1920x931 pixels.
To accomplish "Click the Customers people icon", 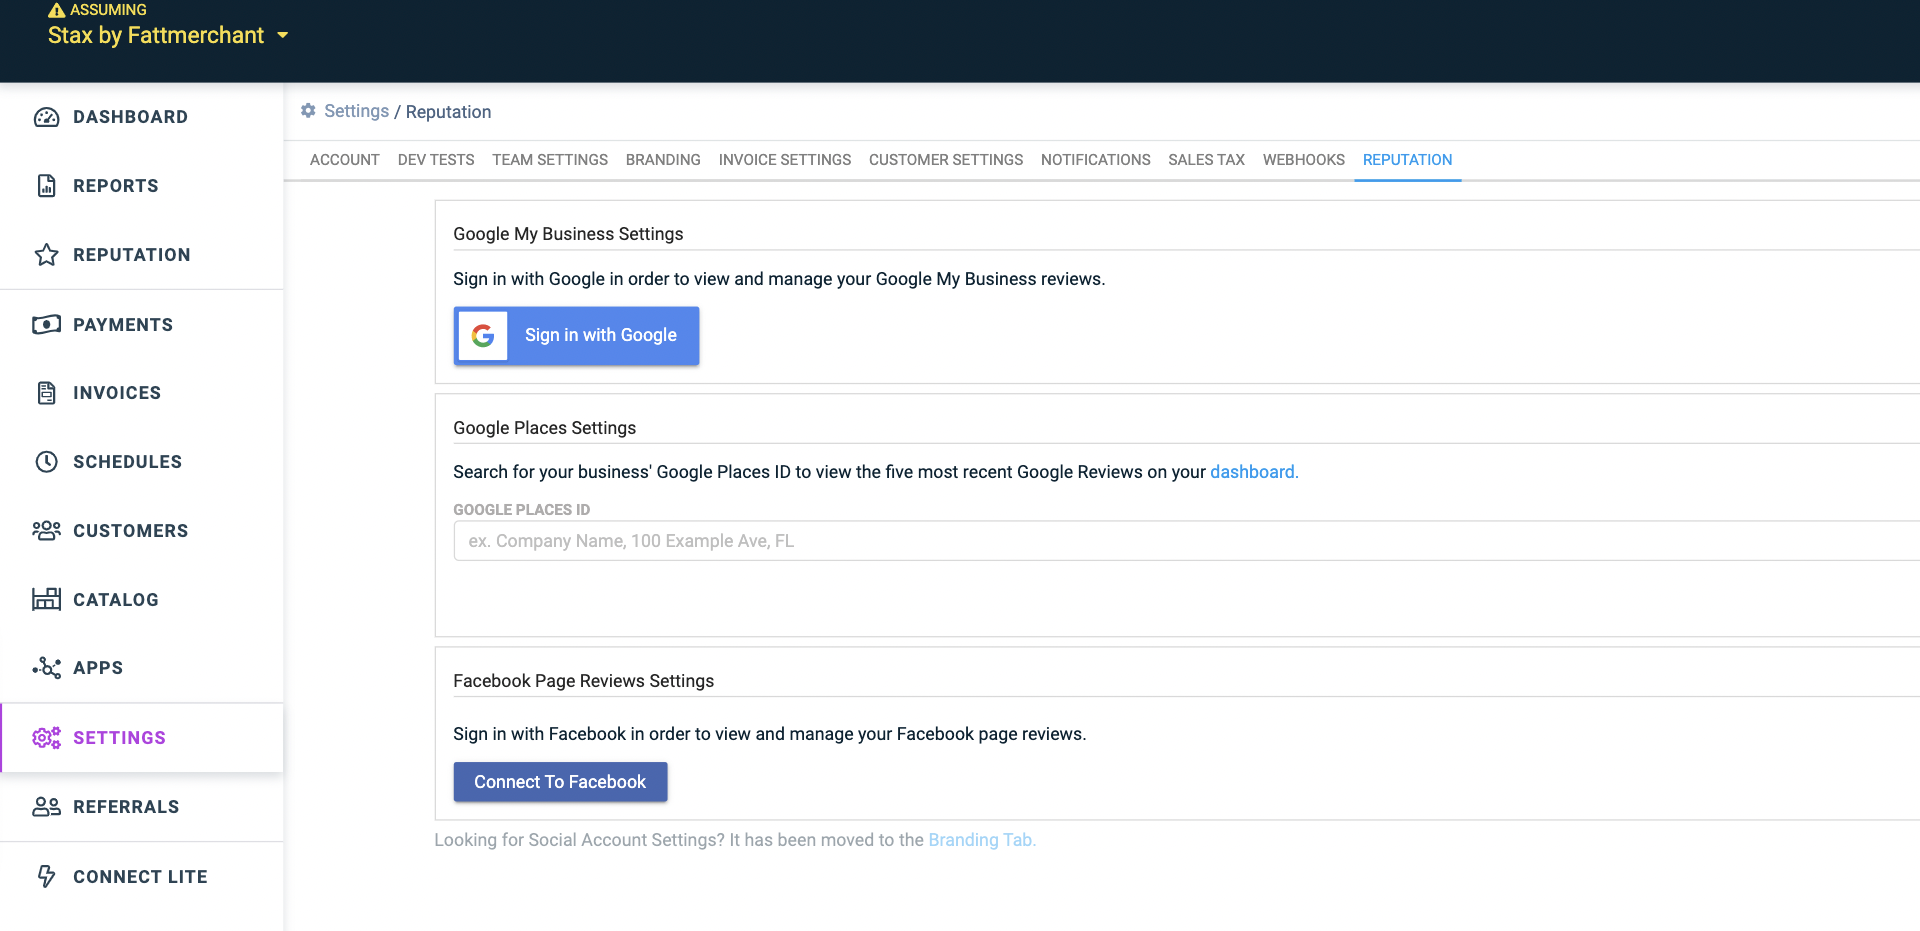I will point(46,531).
